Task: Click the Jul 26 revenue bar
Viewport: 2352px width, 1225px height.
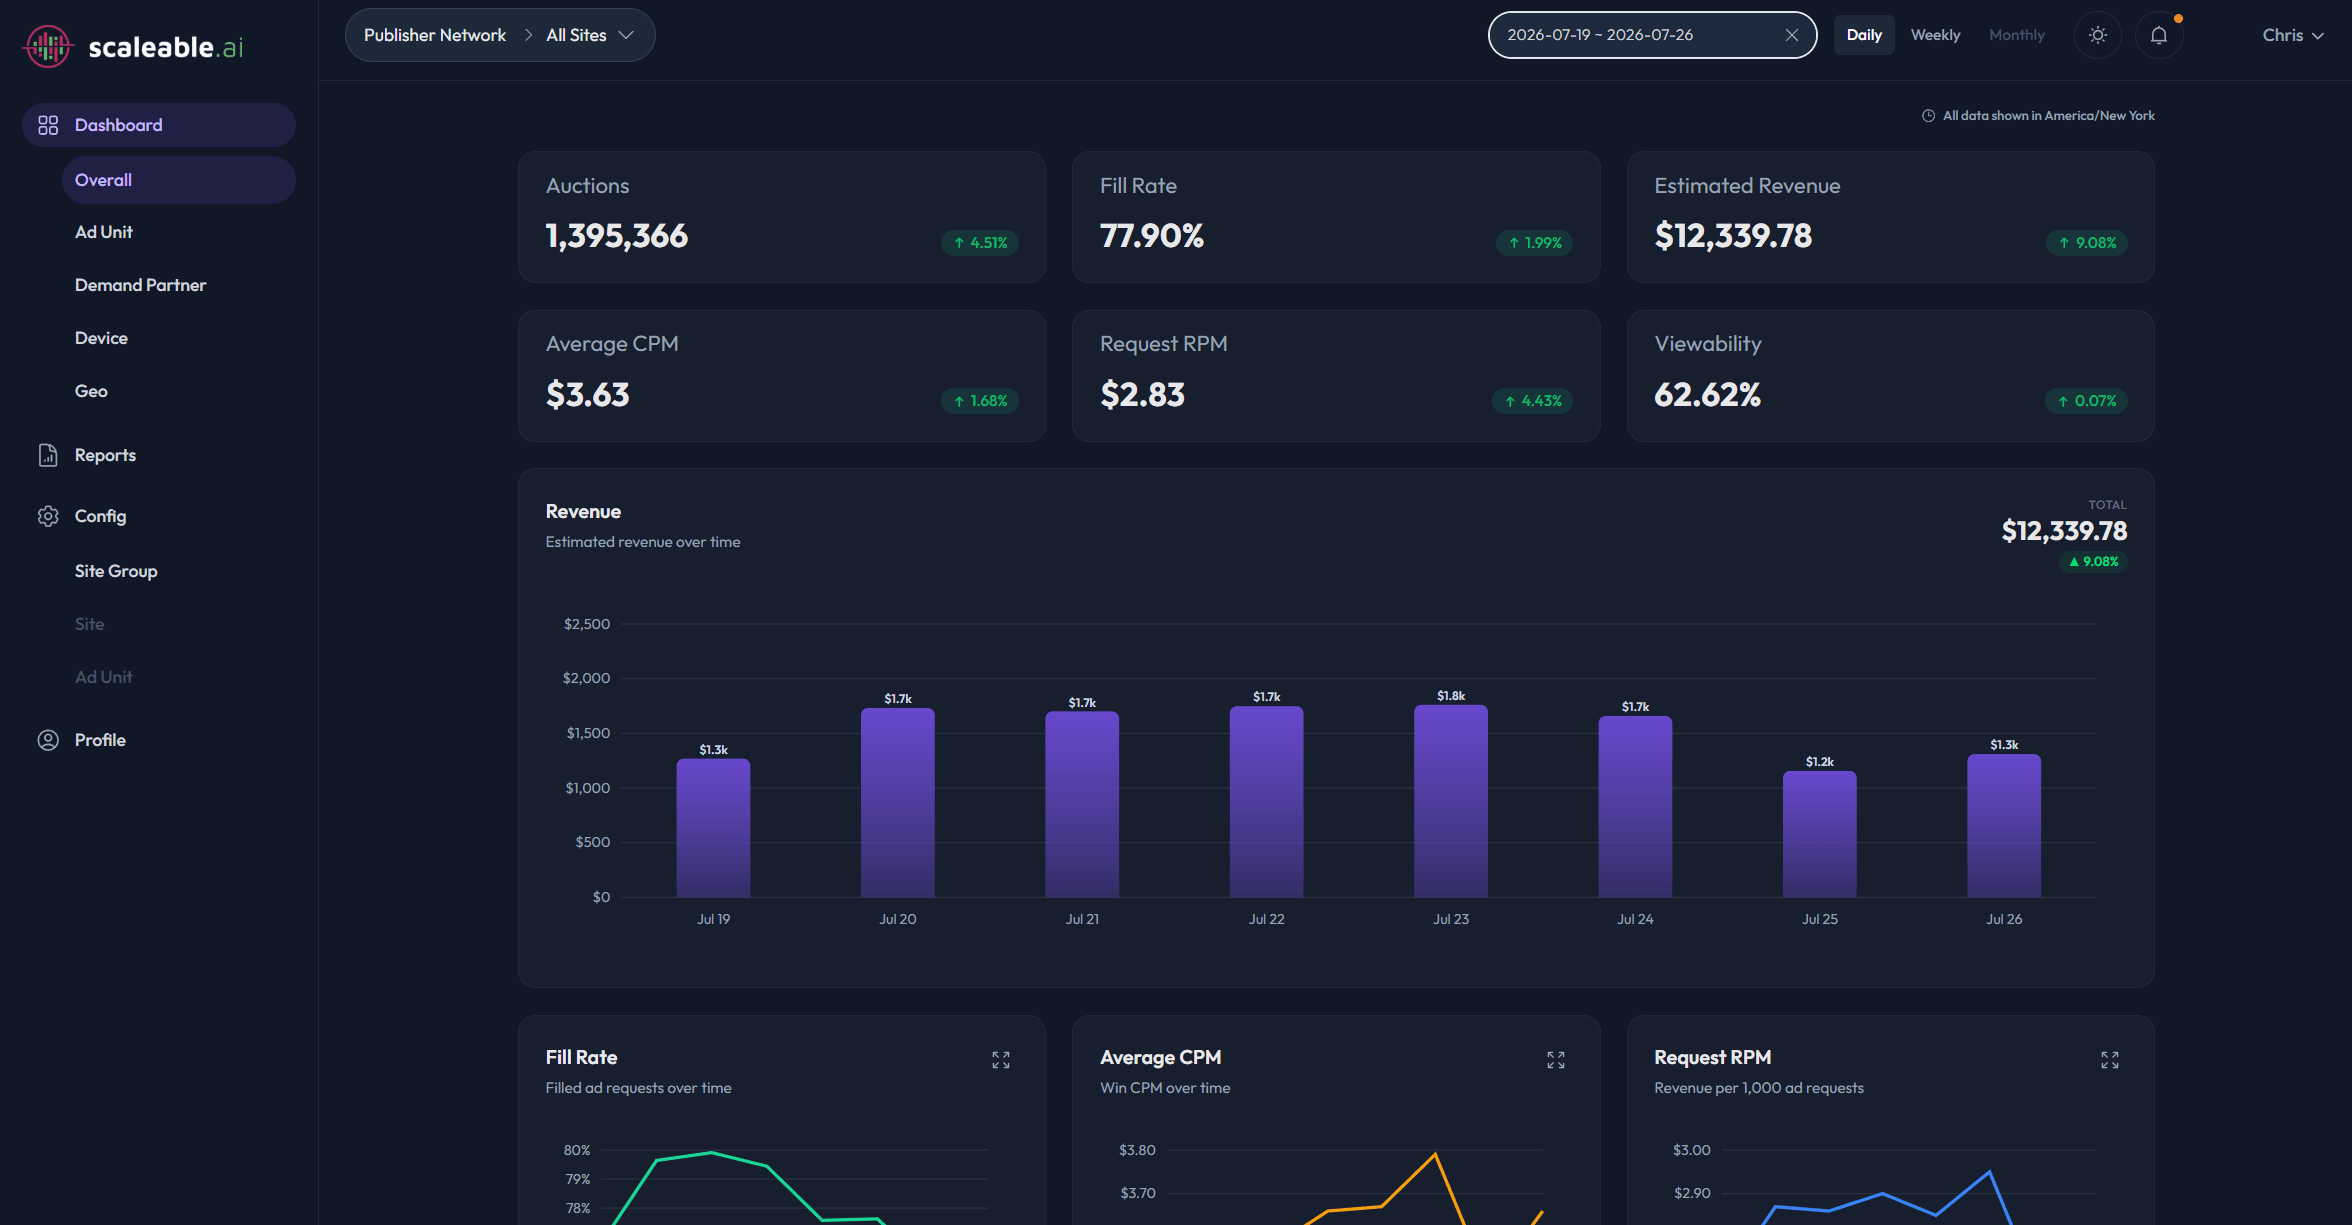Action: pos(2004,826)
